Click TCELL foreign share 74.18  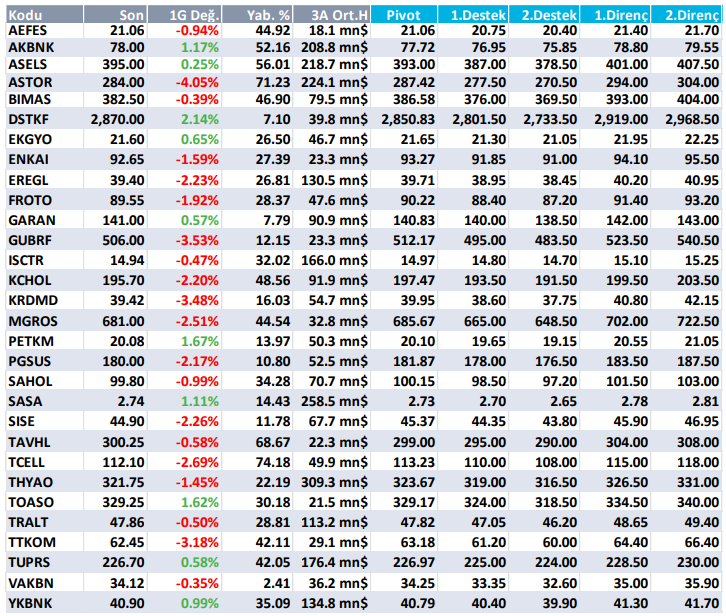point(273,462)
